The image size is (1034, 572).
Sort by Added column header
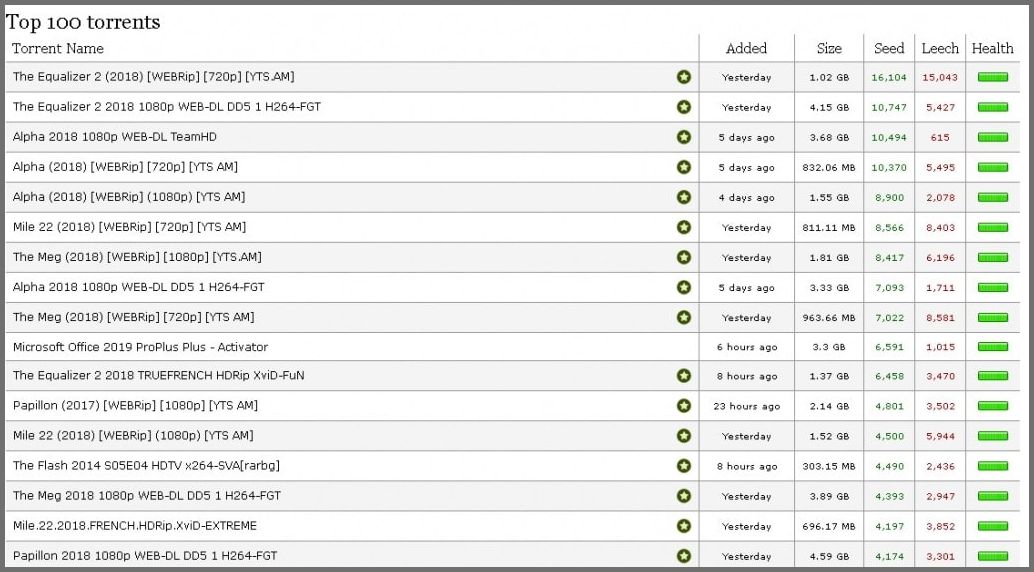point(746,48)
